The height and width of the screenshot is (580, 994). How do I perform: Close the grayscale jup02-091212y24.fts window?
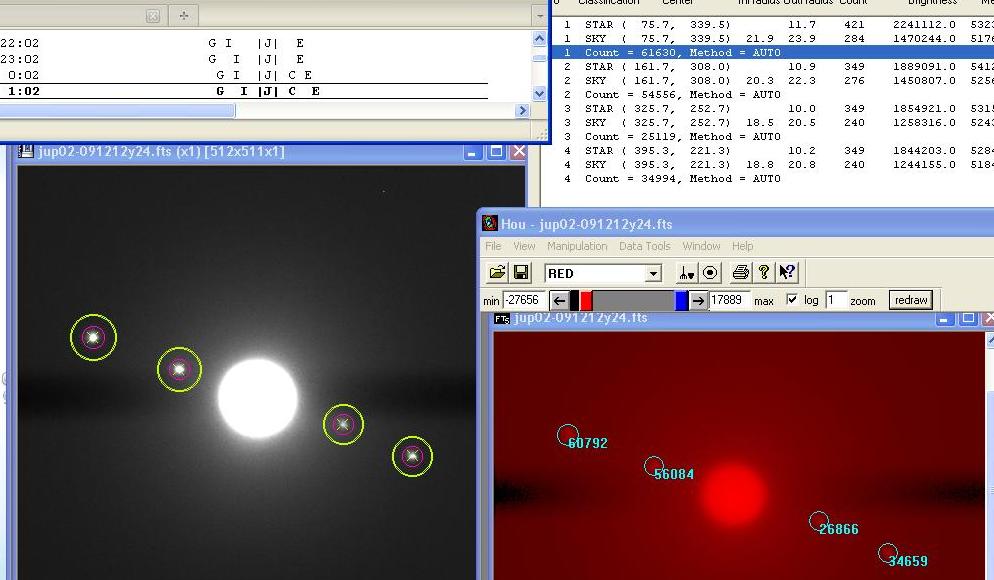coord(519,152)
